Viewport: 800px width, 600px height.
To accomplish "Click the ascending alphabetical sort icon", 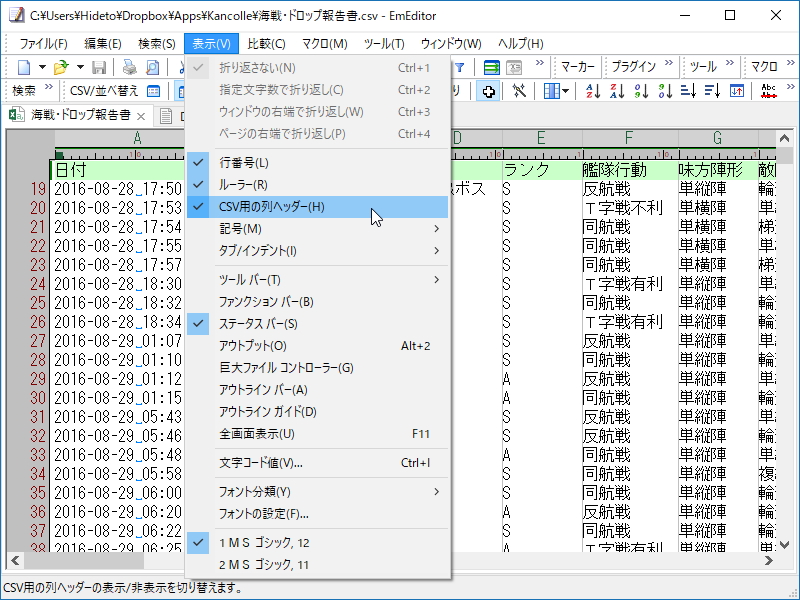I will (x=593, y=89).
